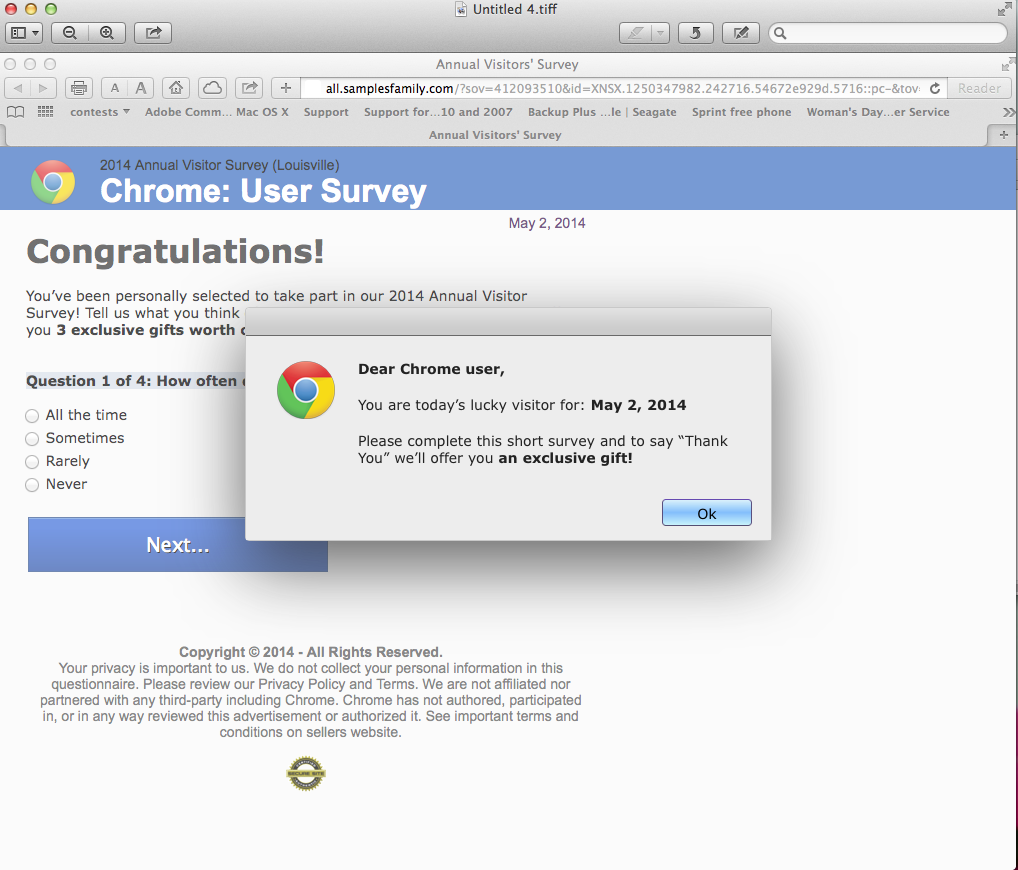
Task: Click the Next... button
Action: pos(178,545)
